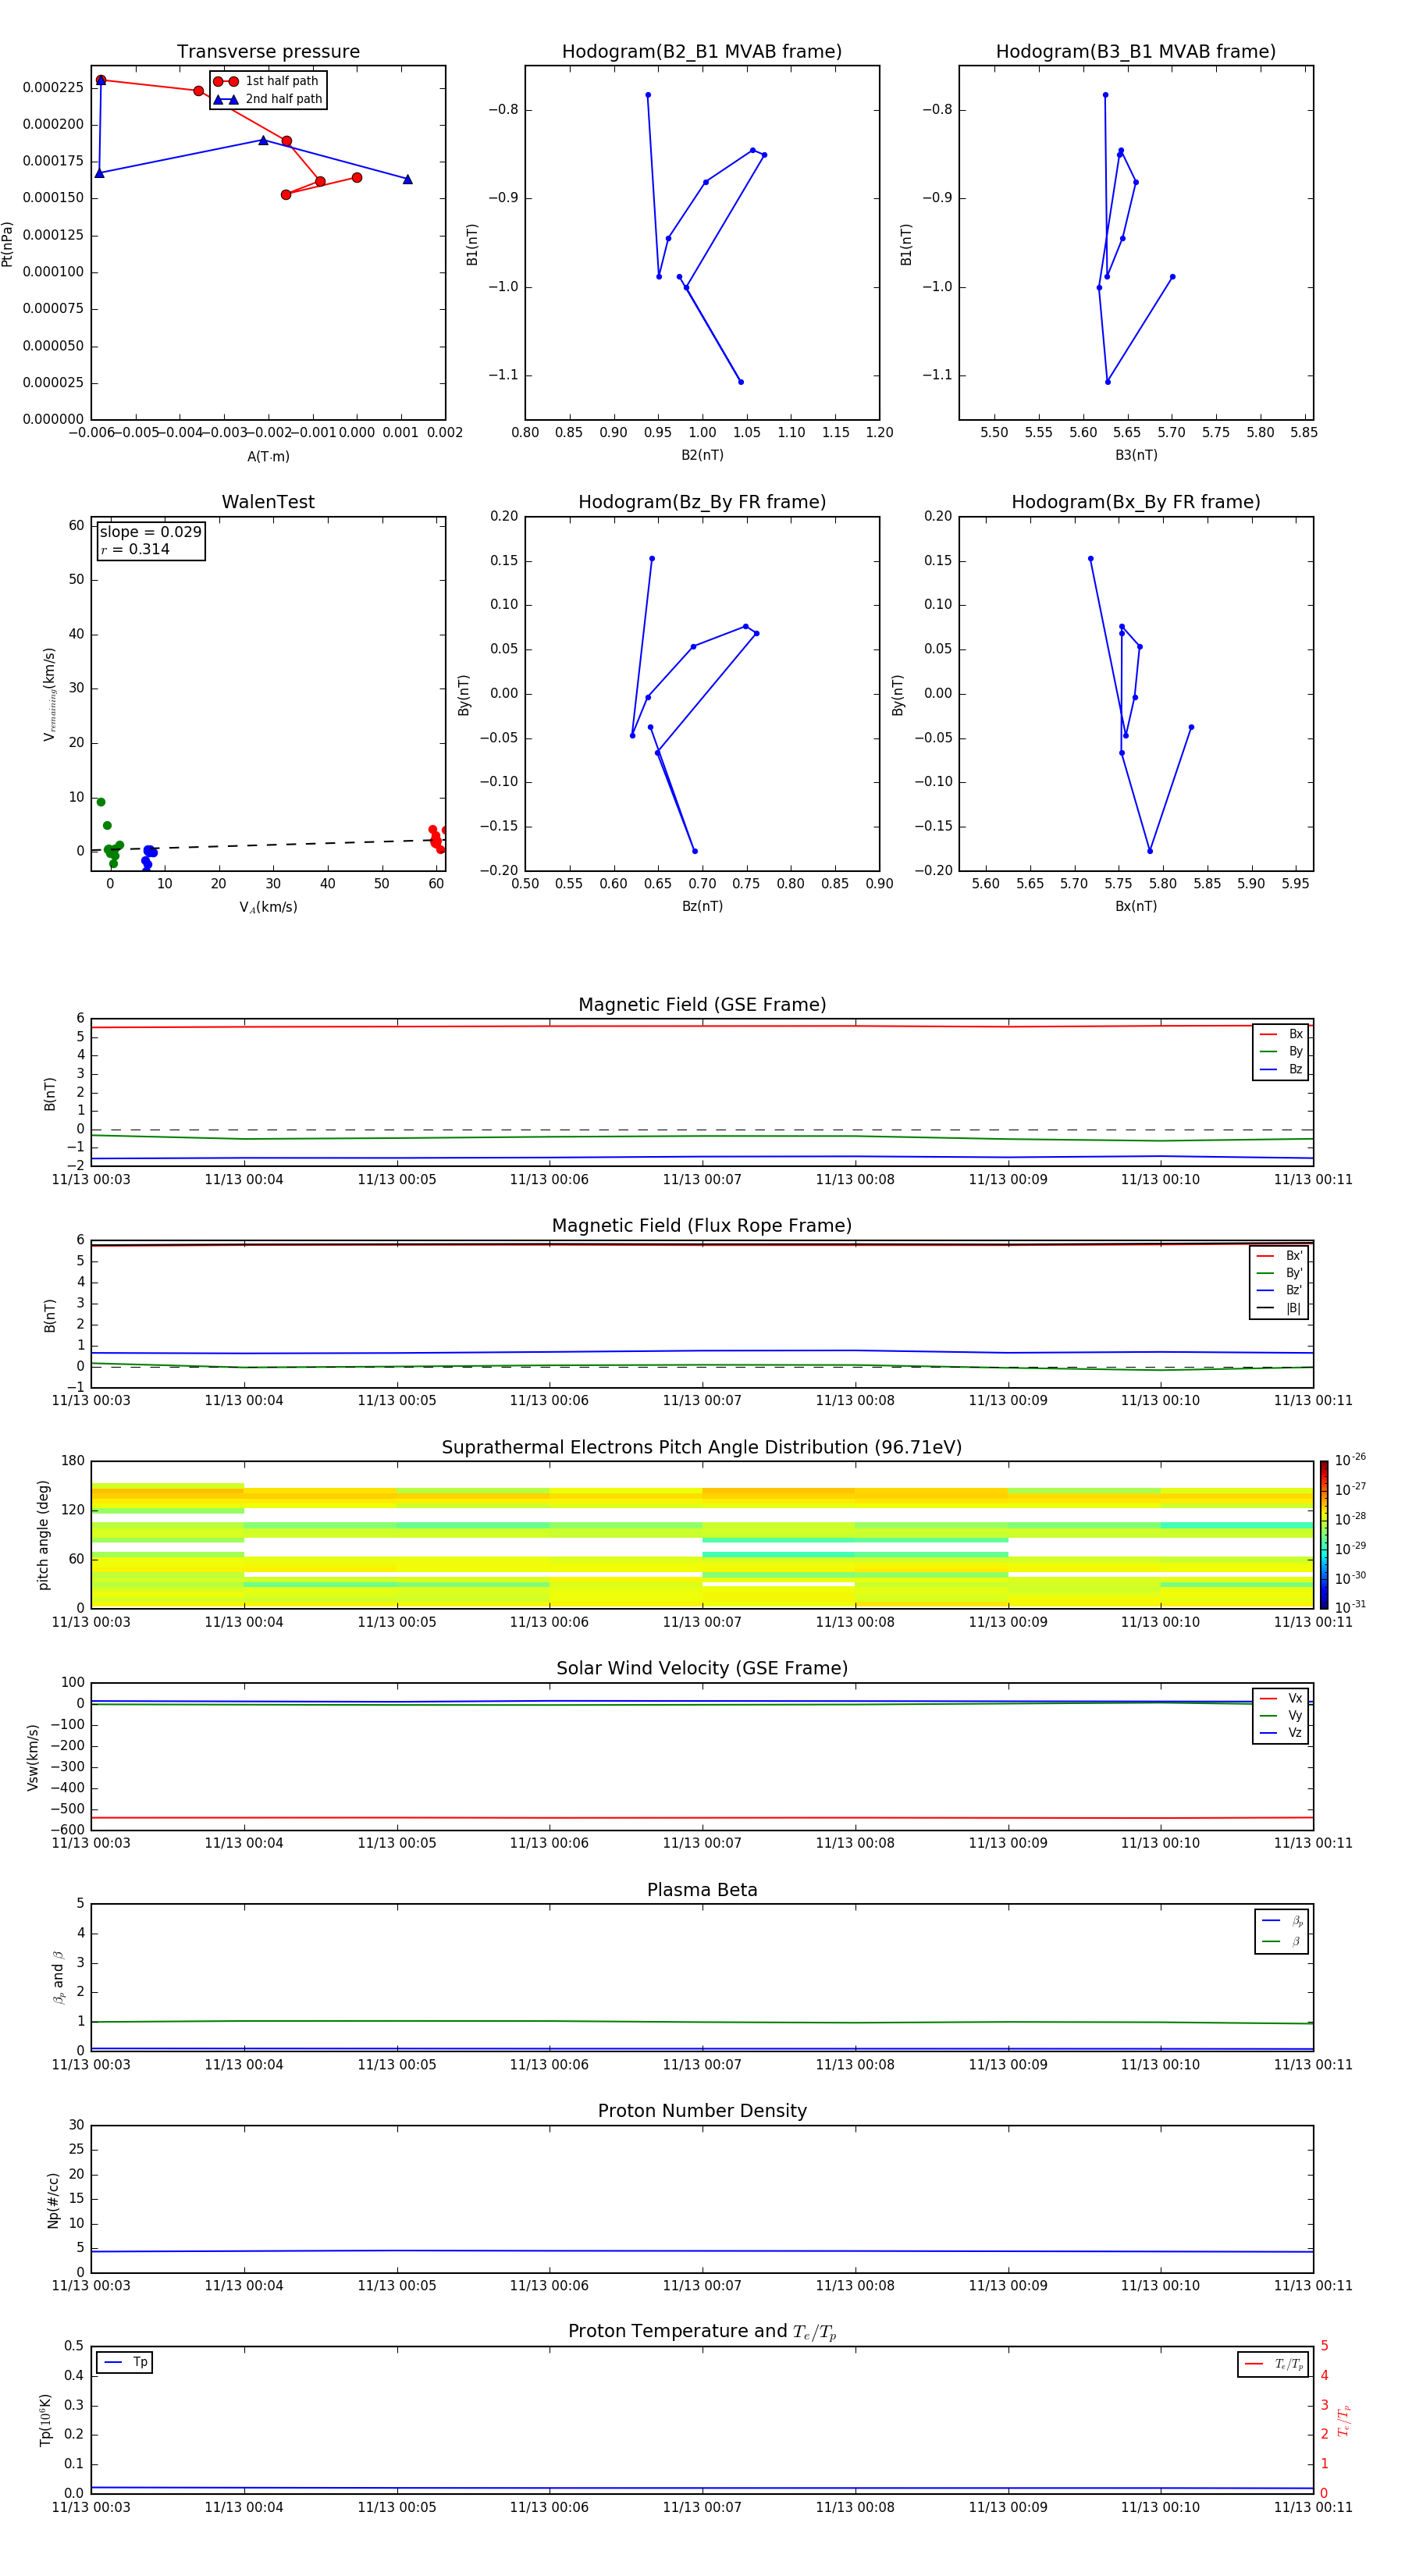Image resolution: width=1405 pixels, height=2576 pixels.
Task: Click the 'Plasma Beta' plot title
Action: (x=702, y=1890)
